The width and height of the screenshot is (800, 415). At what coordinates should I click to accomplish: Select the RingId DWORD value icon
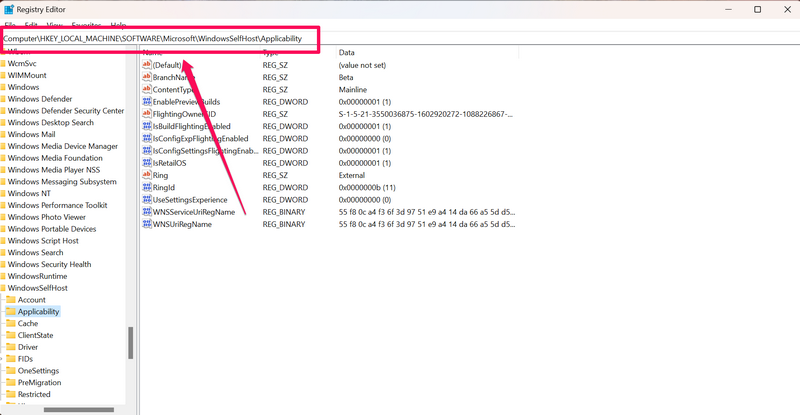pos(147,187)
